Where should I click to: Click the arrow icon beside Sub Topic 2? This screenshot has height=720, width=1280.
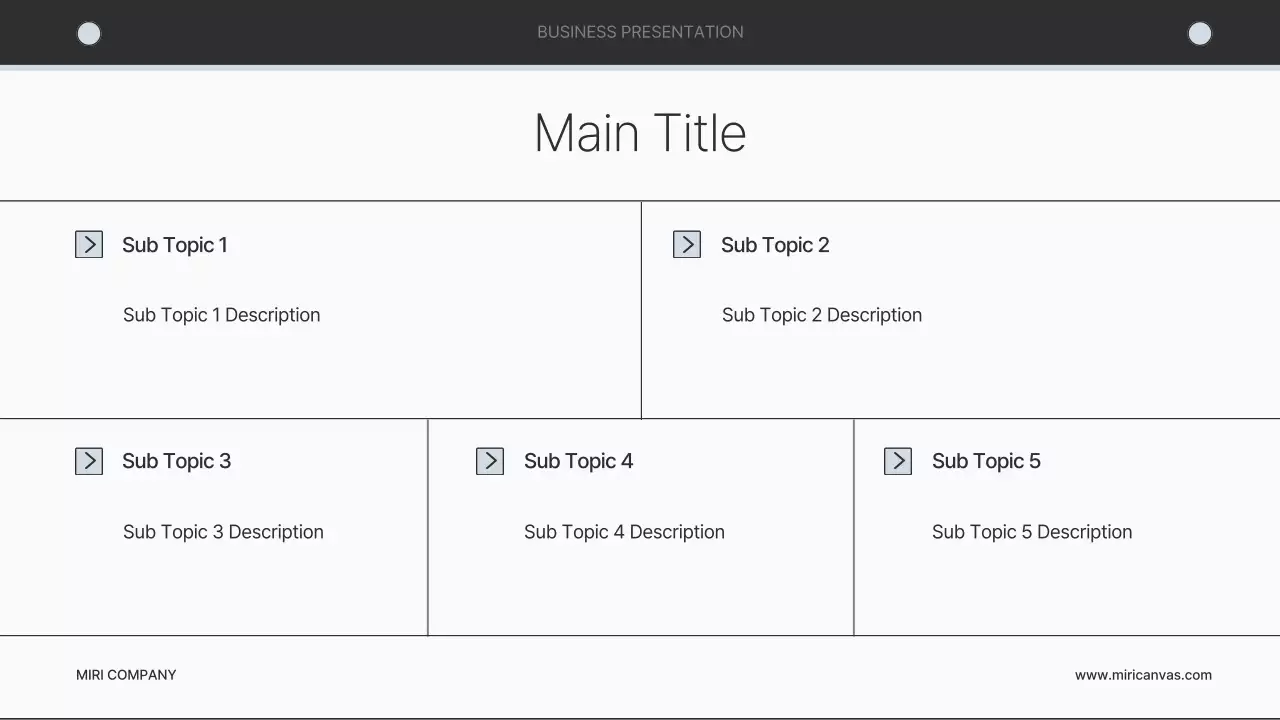pyautogui.click(x=687, y=245)
